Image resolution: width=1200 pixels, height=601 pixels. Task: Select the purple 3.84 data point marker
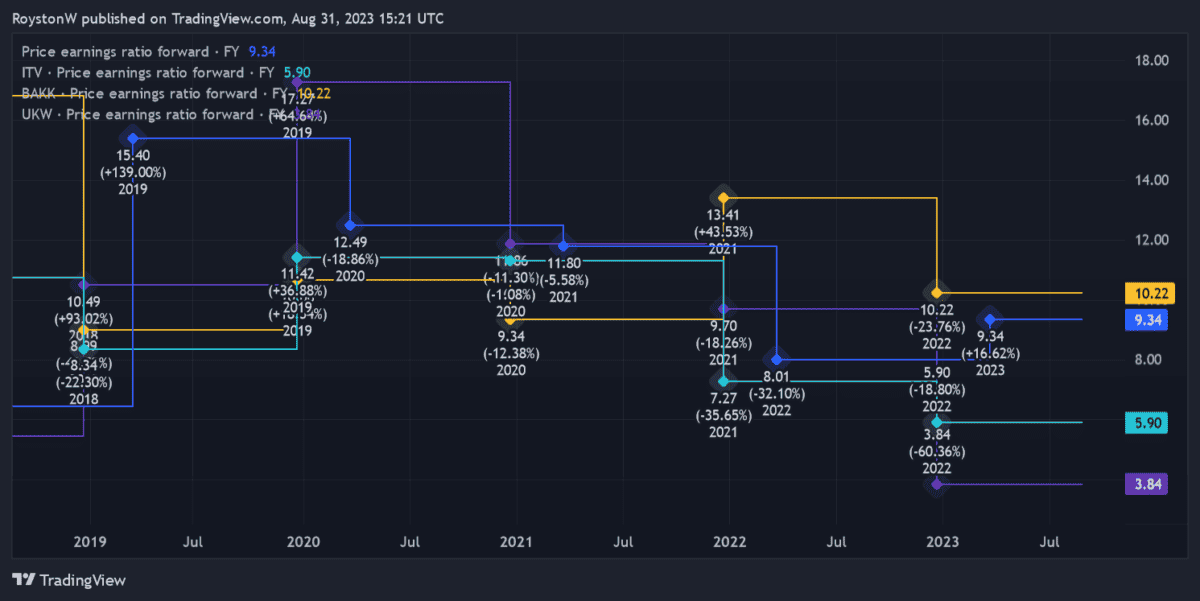point(937,484)
